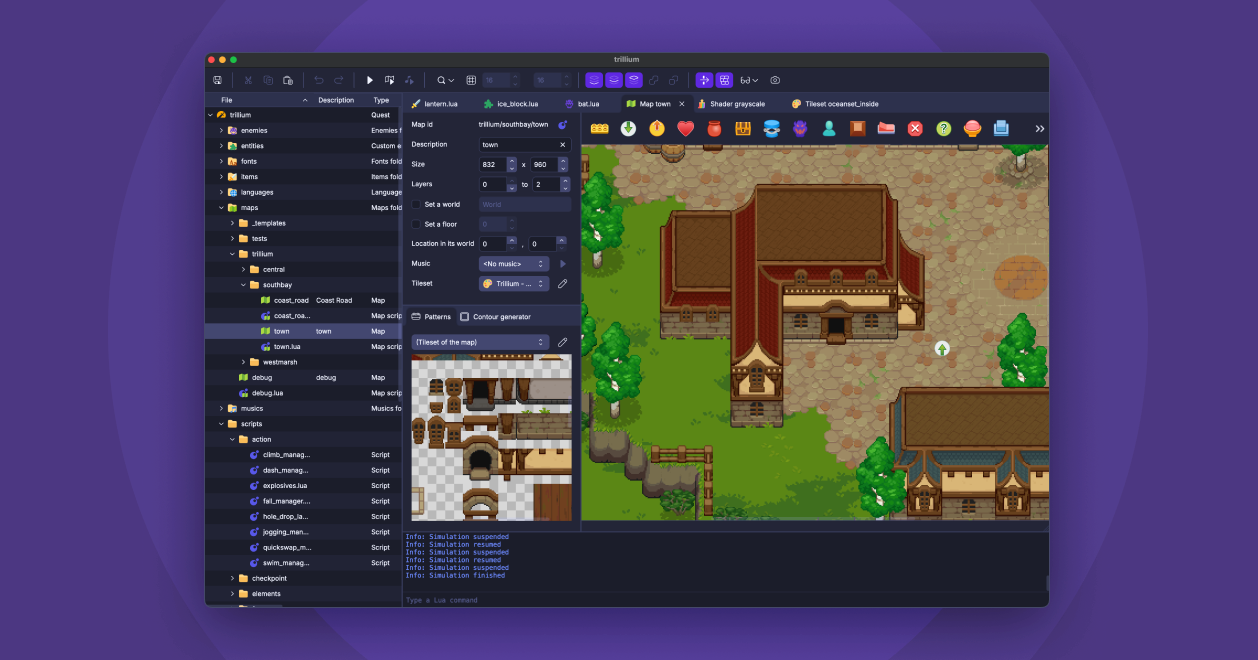Viewport: 1258px width, 660px height.
Task: Toggle the first purple layer visibility button
Action: (x=594, y=80)
